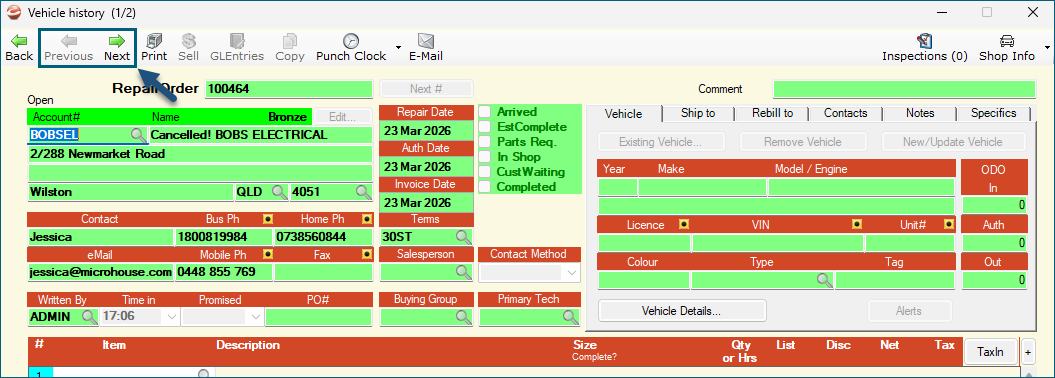Image resolution: width=1055 pixels, height=378 pixels.
Task: Click the Copy toolbar icon
Action: tap(290, 40)
